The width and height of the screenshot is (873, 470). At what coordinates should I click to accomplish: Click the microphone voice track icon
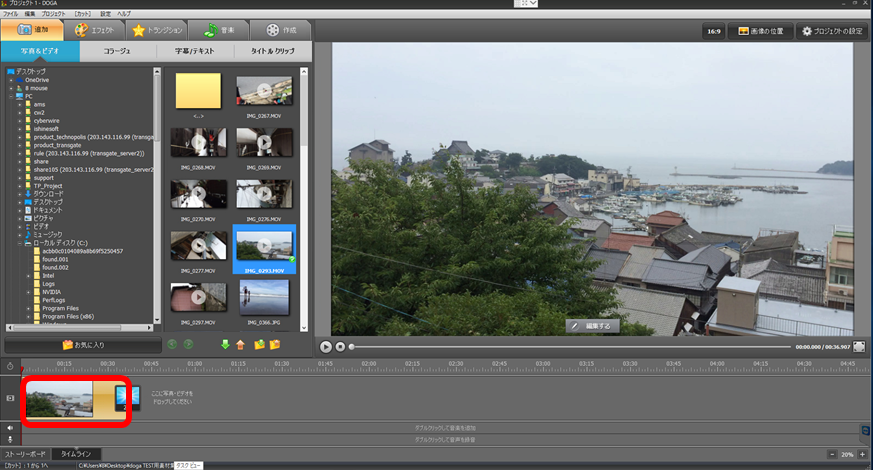(x=10, y=439)
